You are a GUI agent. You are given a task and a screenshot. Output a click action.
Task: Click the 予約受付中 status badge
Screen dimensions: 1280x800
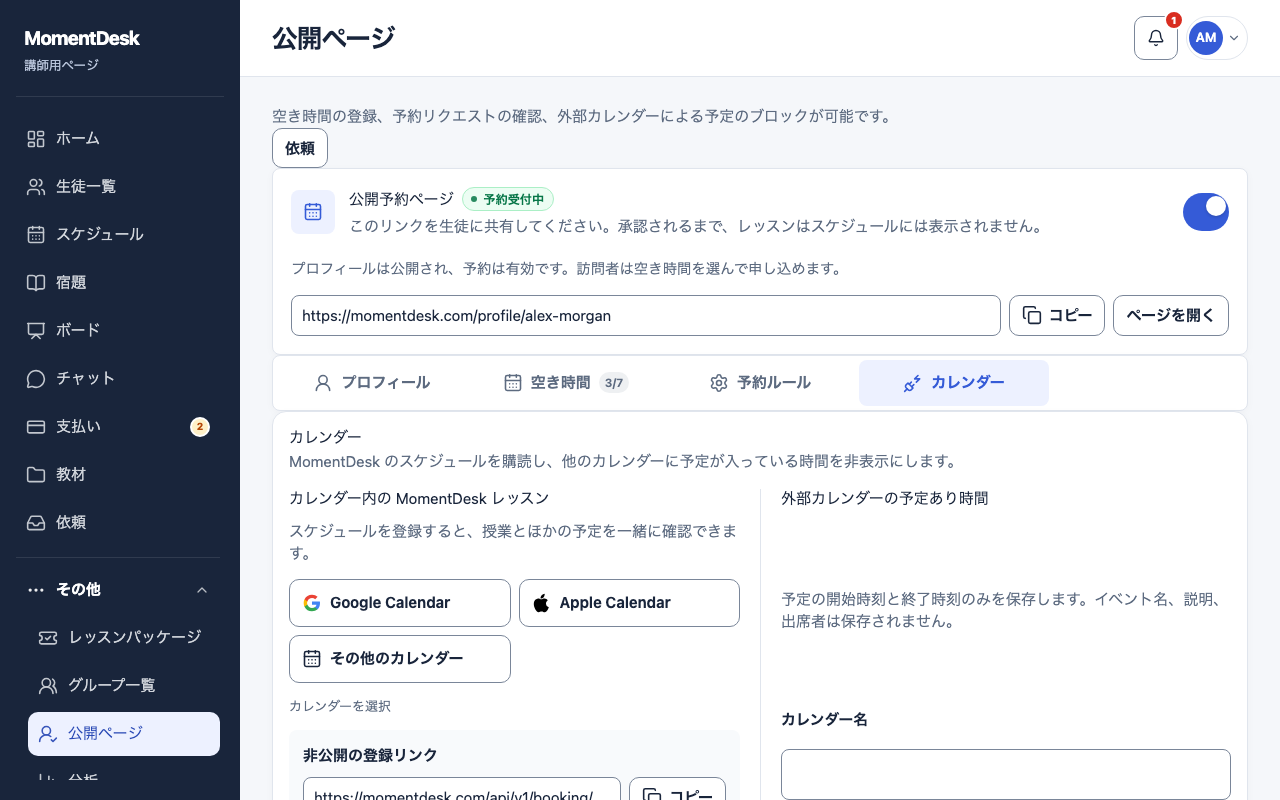(x=508, y=199)
